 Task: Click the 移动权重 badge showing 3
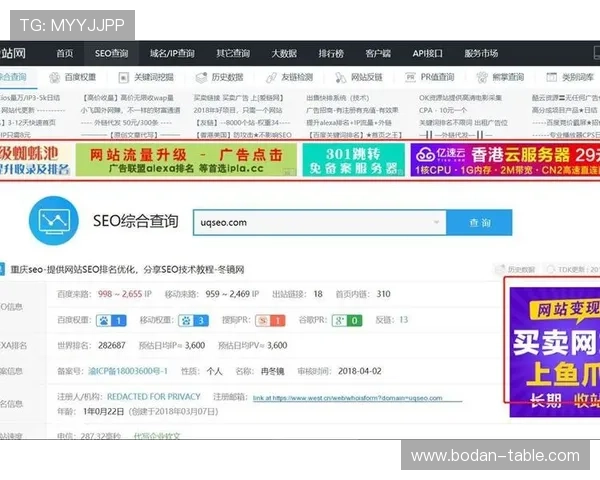point(194,320)
